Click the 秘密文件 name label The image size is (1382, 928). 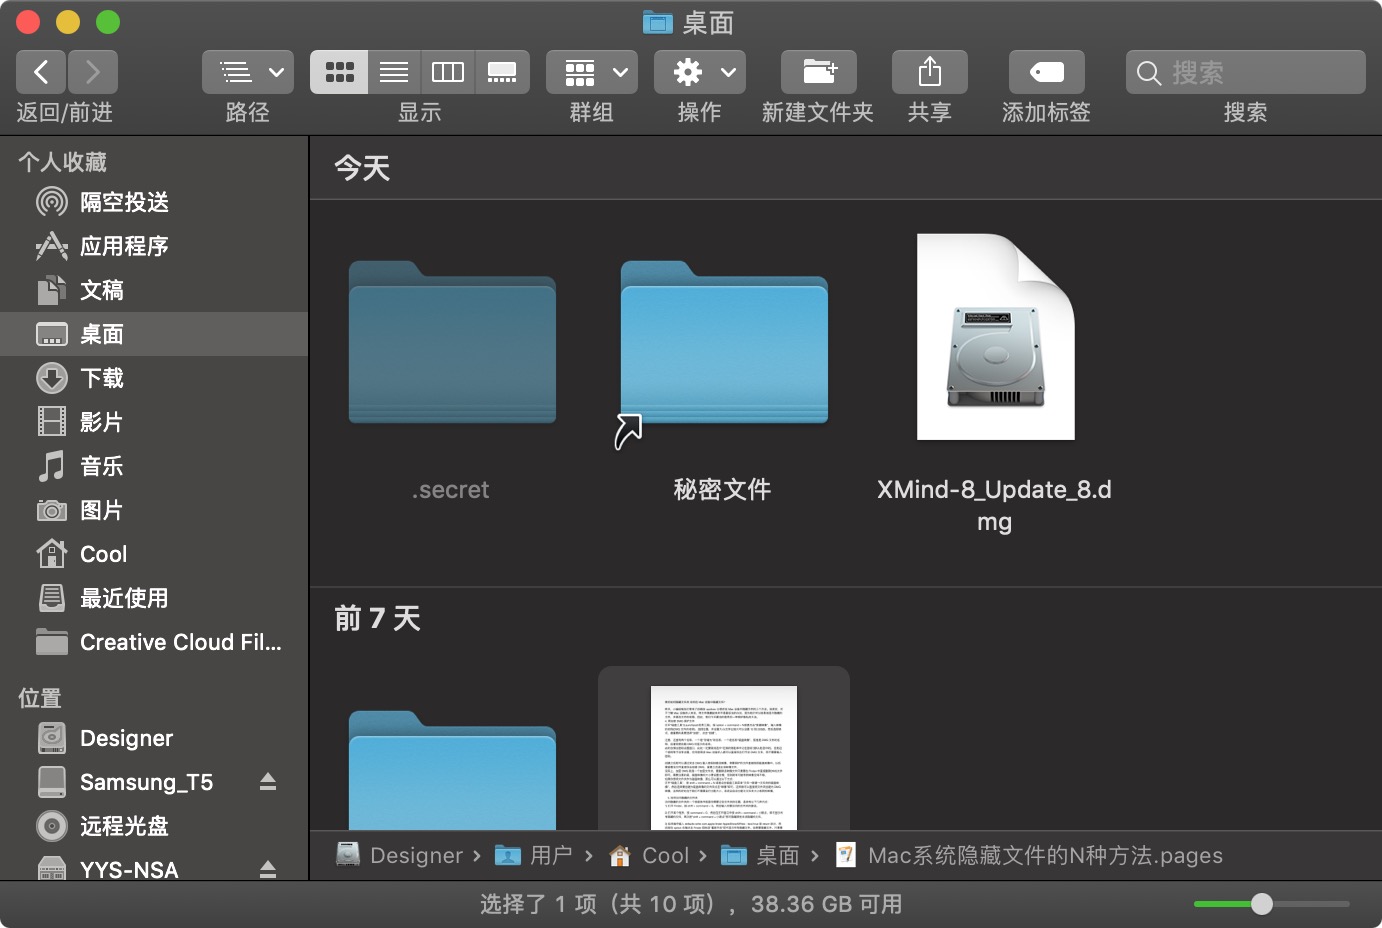pos(723,490)
